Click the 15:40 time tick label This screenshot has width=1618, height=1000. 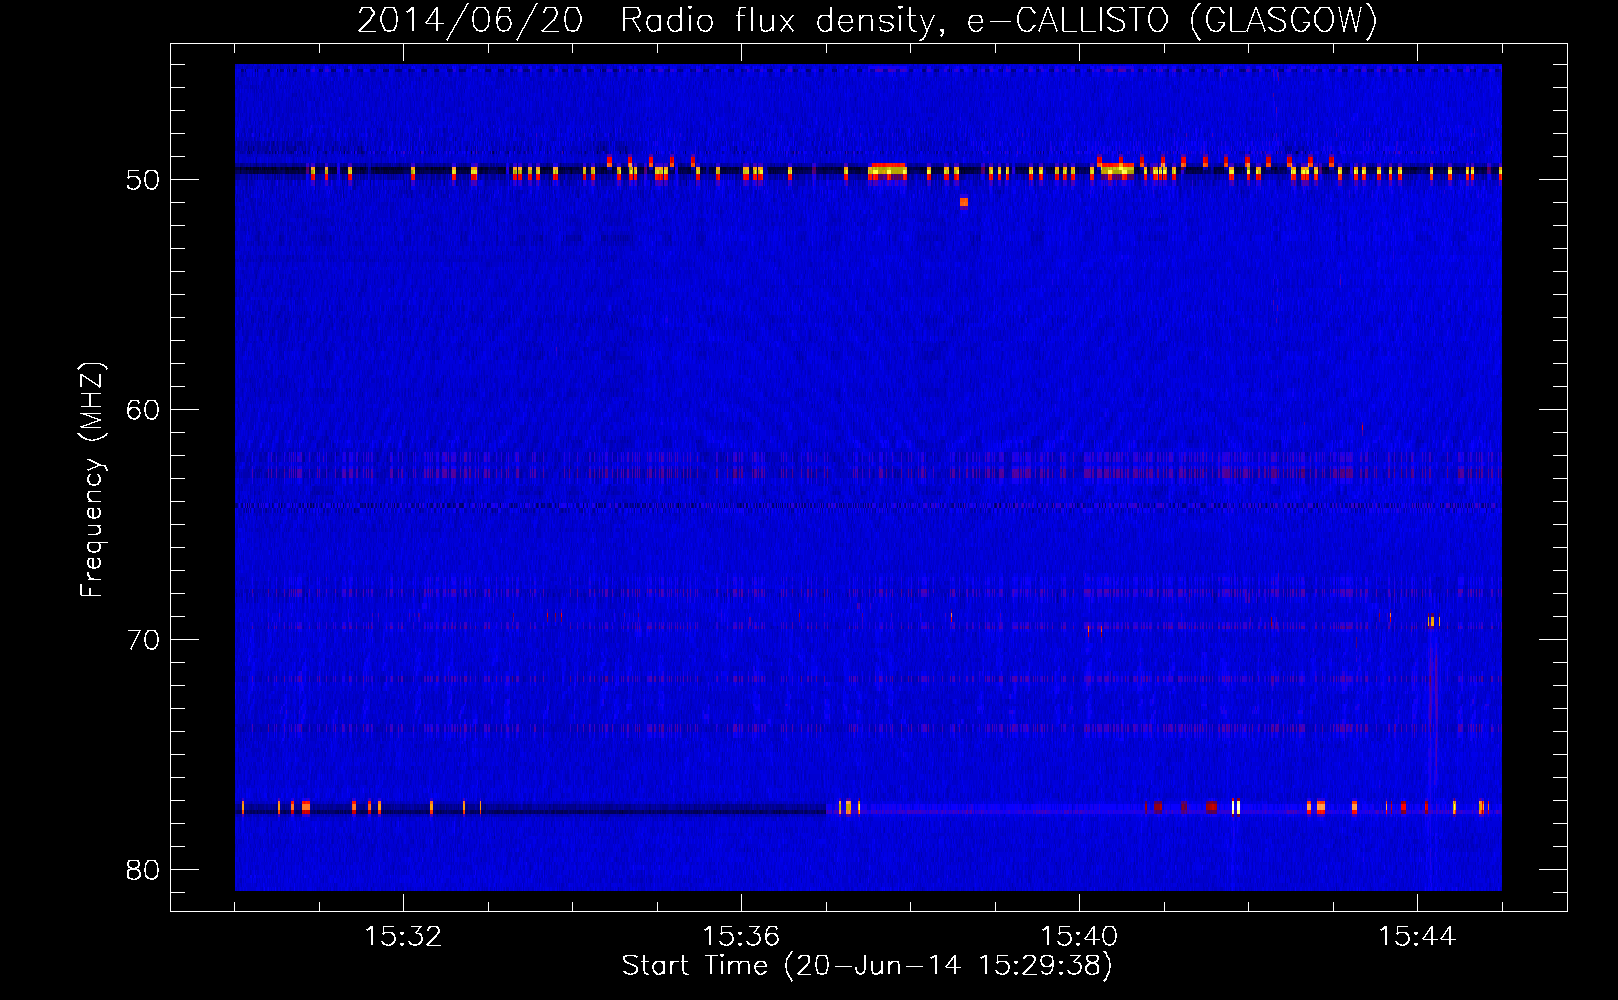tap(1079, 937)
